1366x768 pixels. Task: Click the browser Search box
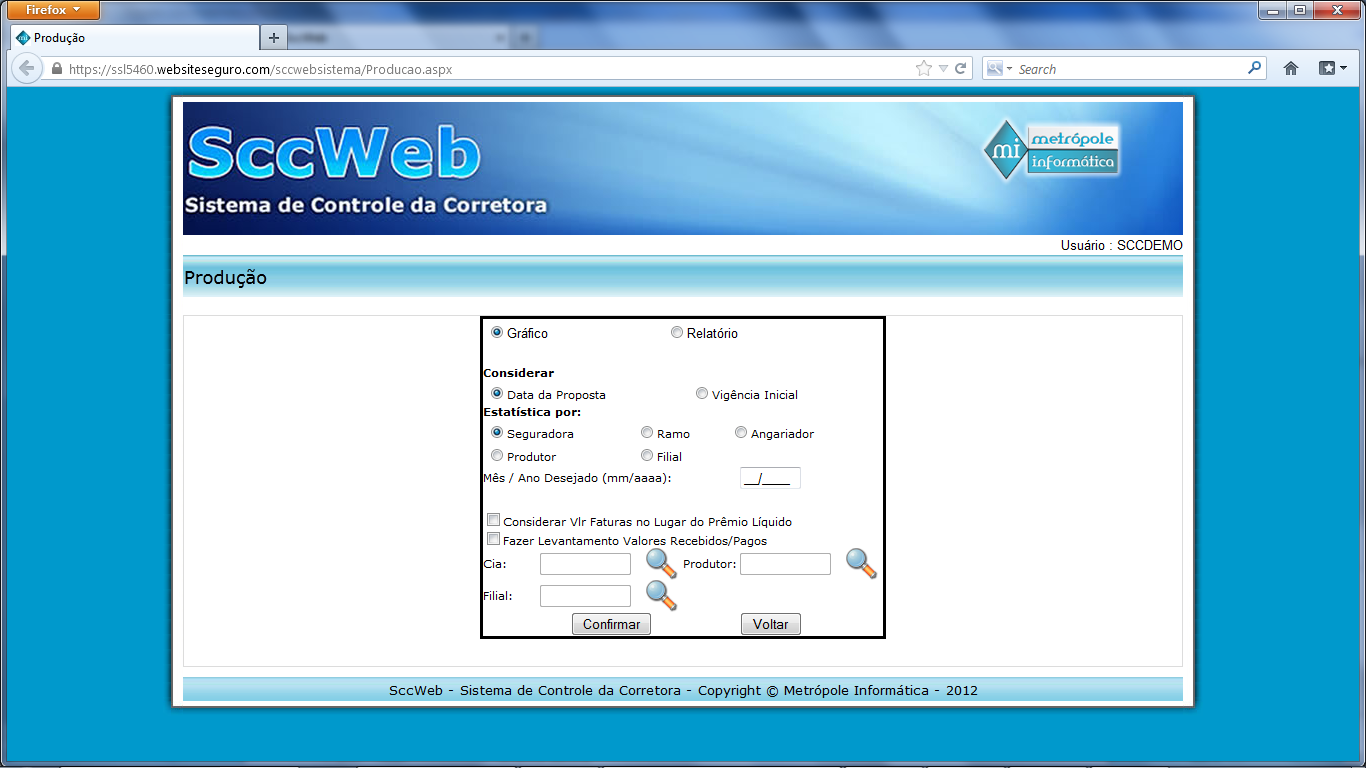[1130, 69]
